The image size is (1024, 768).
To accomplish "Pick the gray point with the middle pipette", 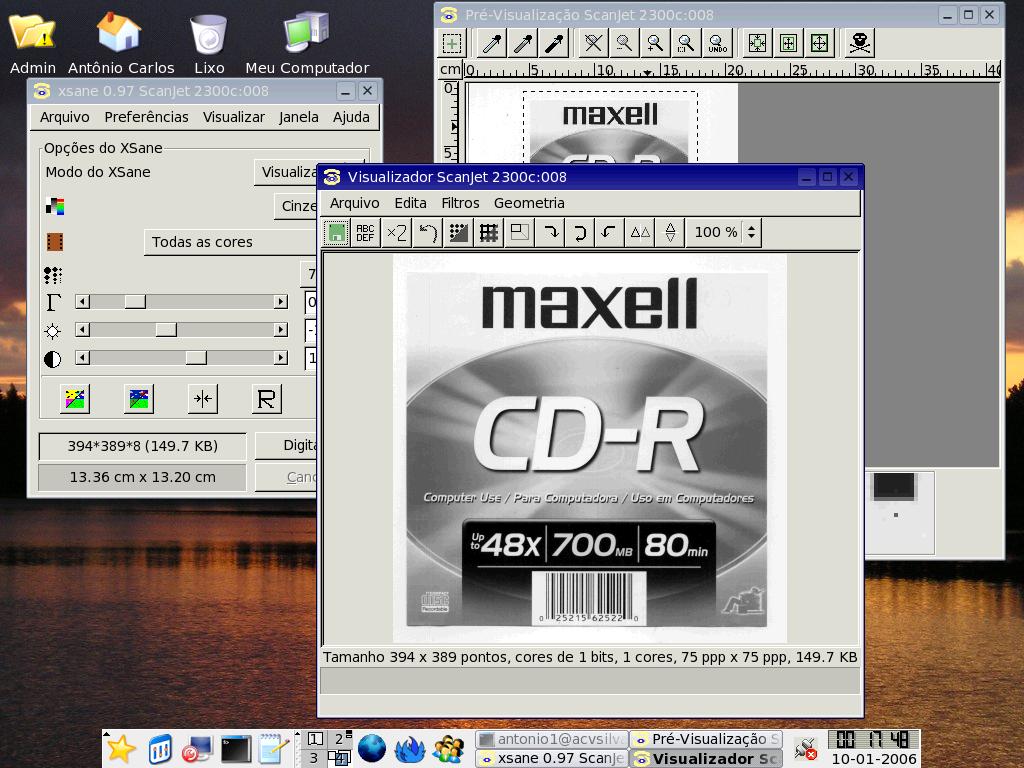I will 523,44.
